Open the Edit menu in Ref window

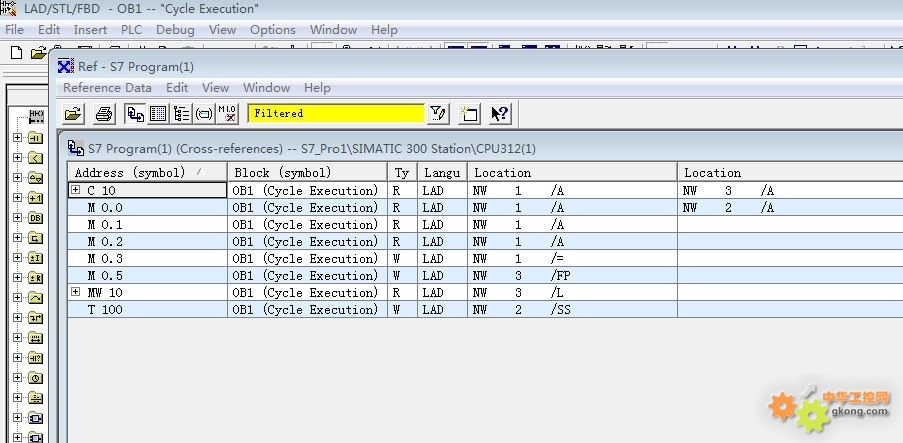177,88
